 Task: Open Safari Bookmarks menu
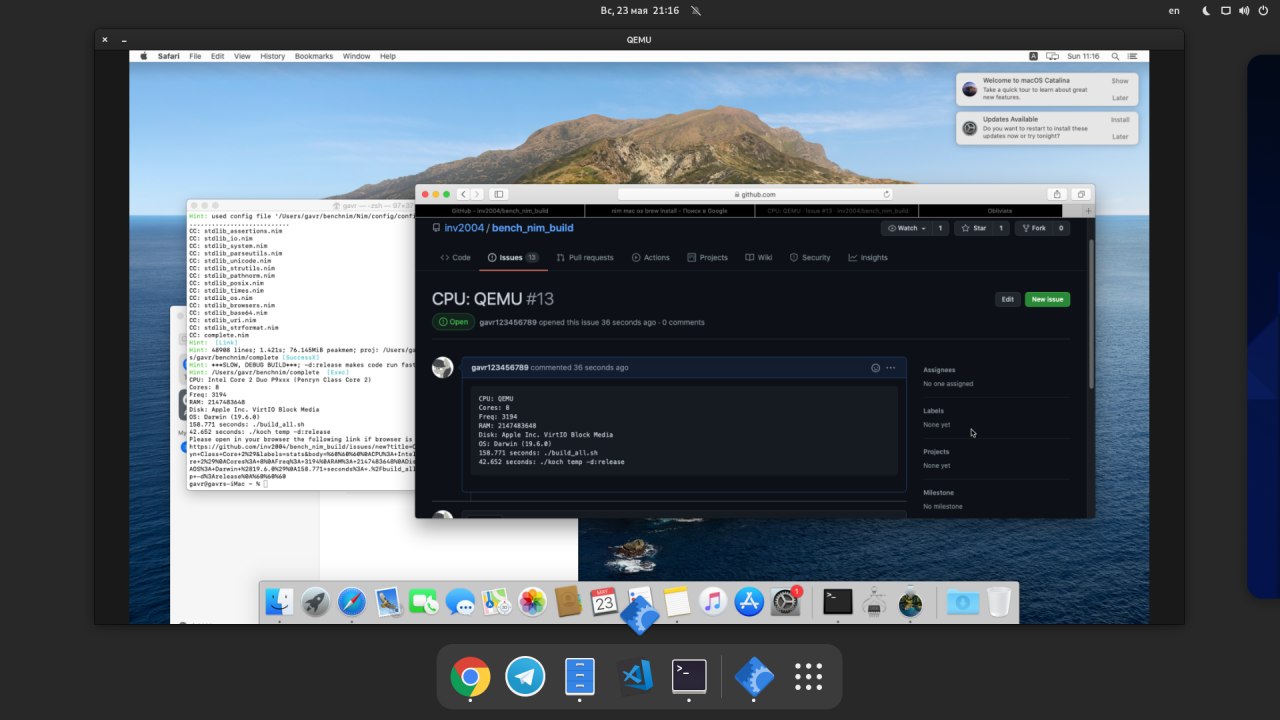point(314,56)
